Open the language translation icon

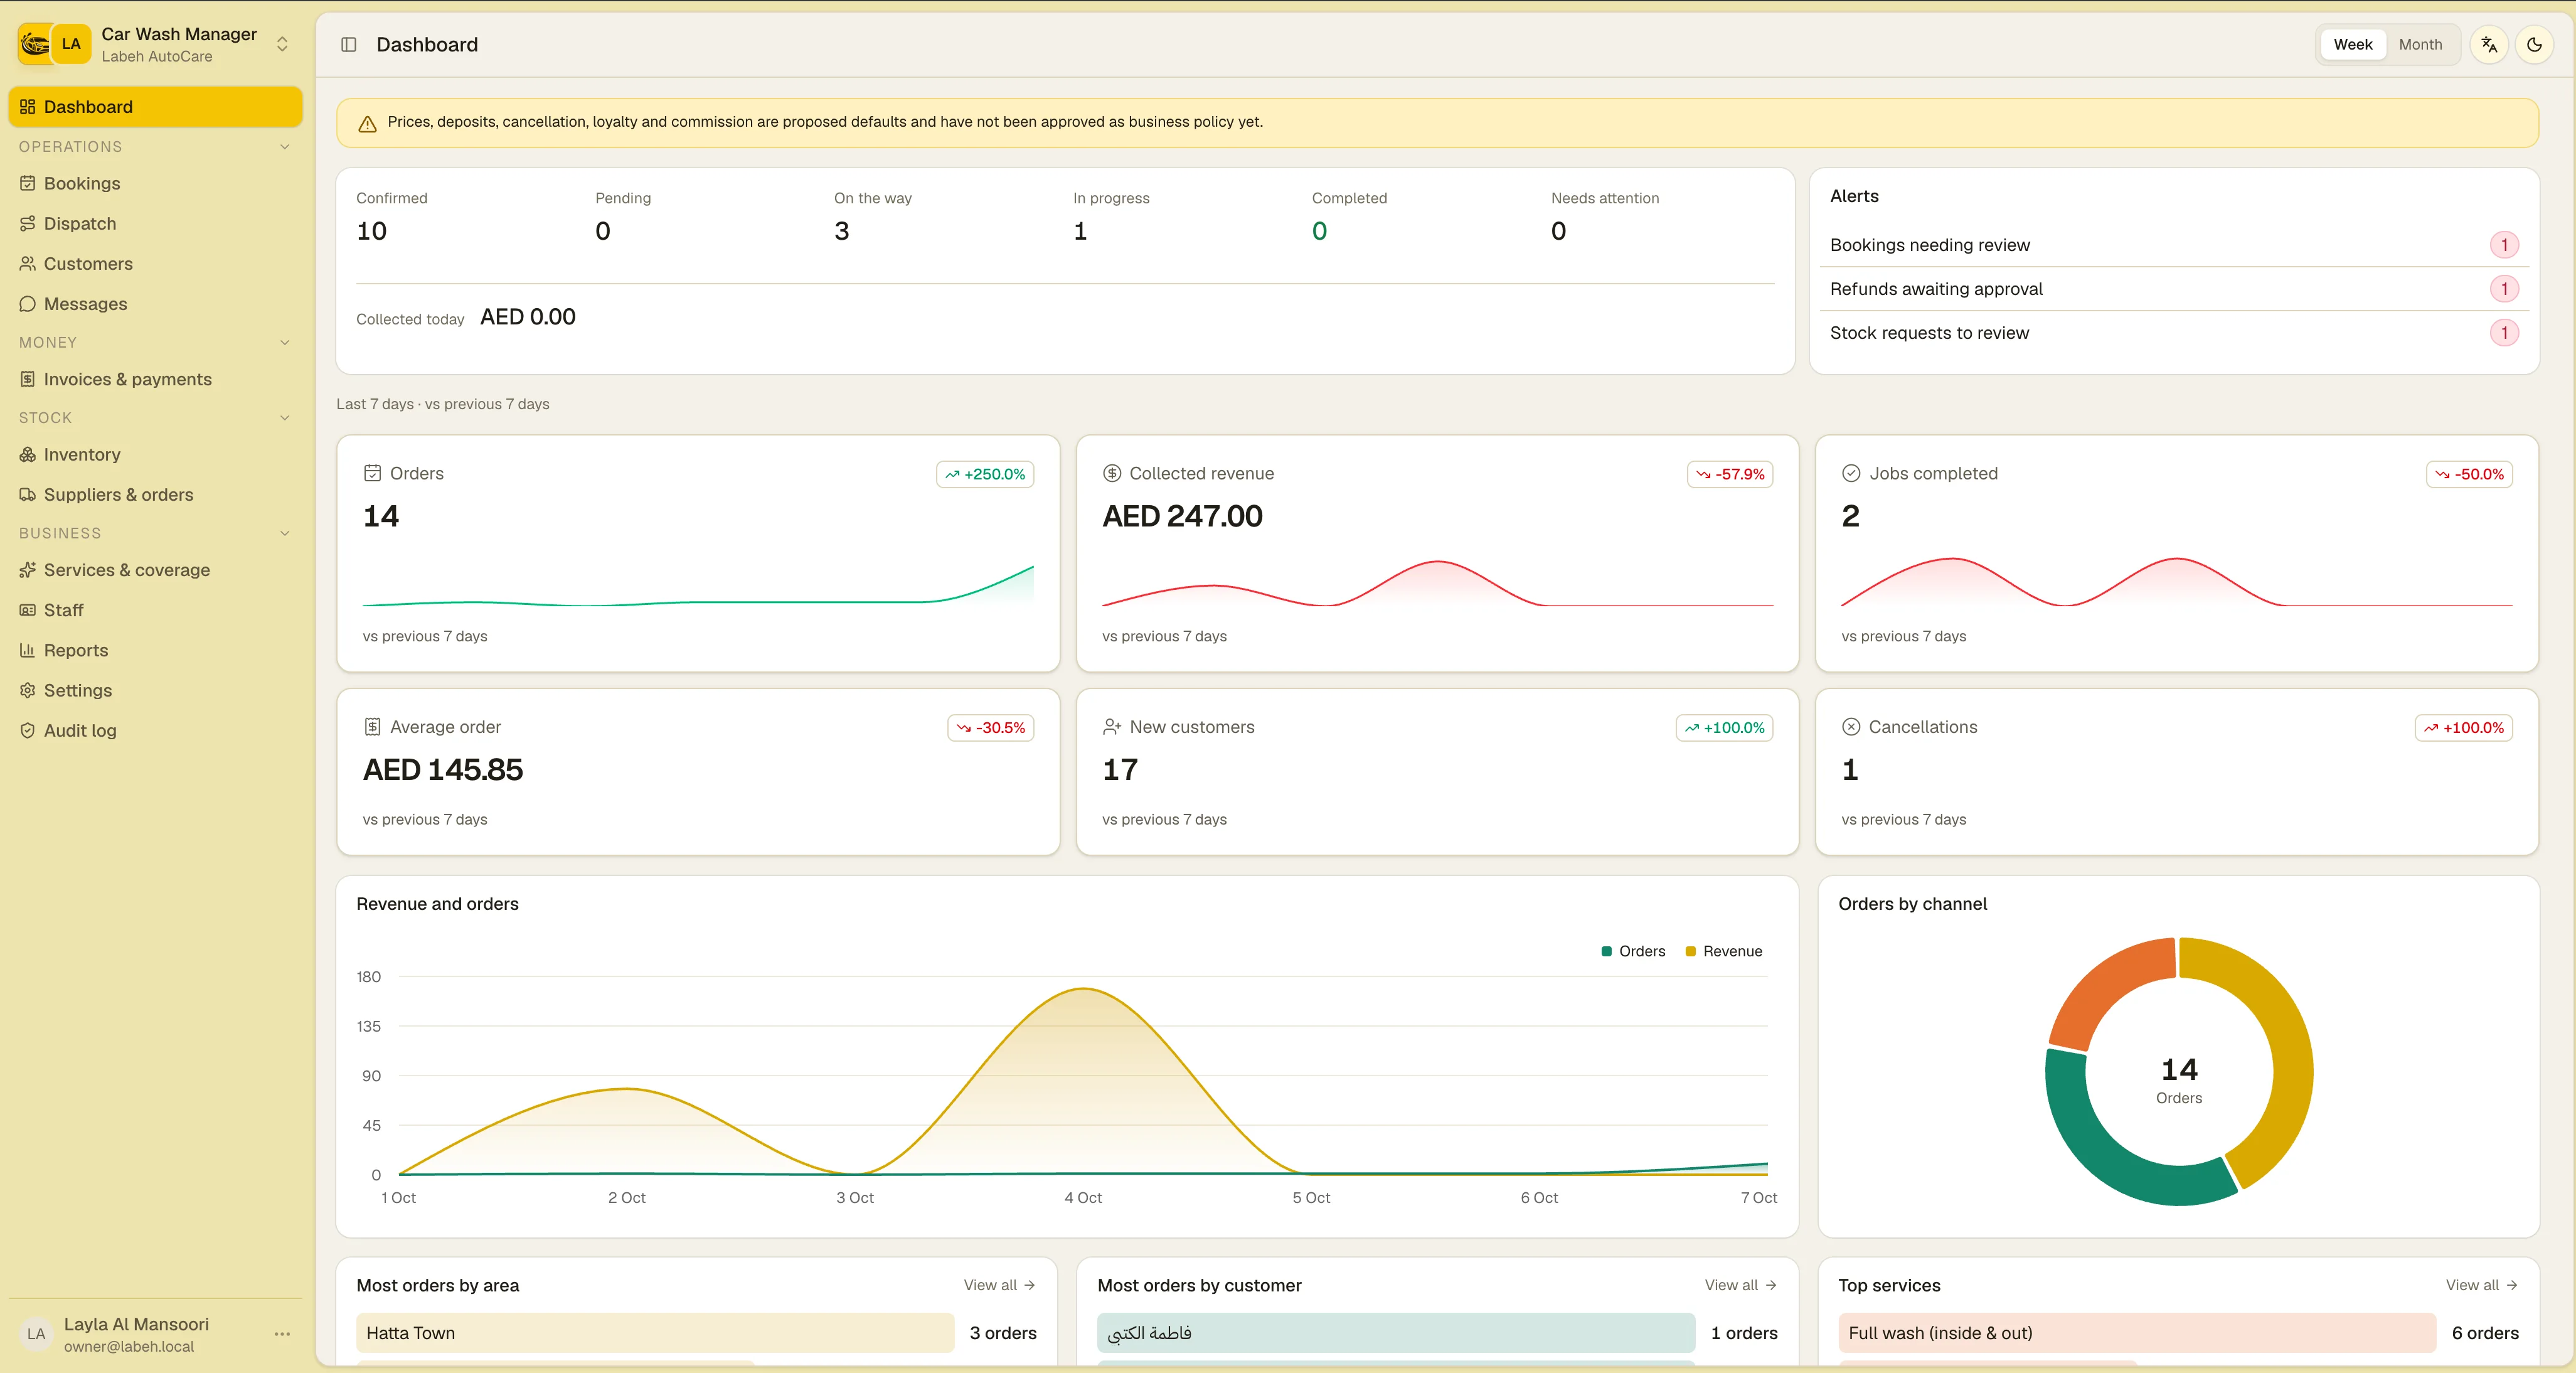click(x=2488, y=45)
